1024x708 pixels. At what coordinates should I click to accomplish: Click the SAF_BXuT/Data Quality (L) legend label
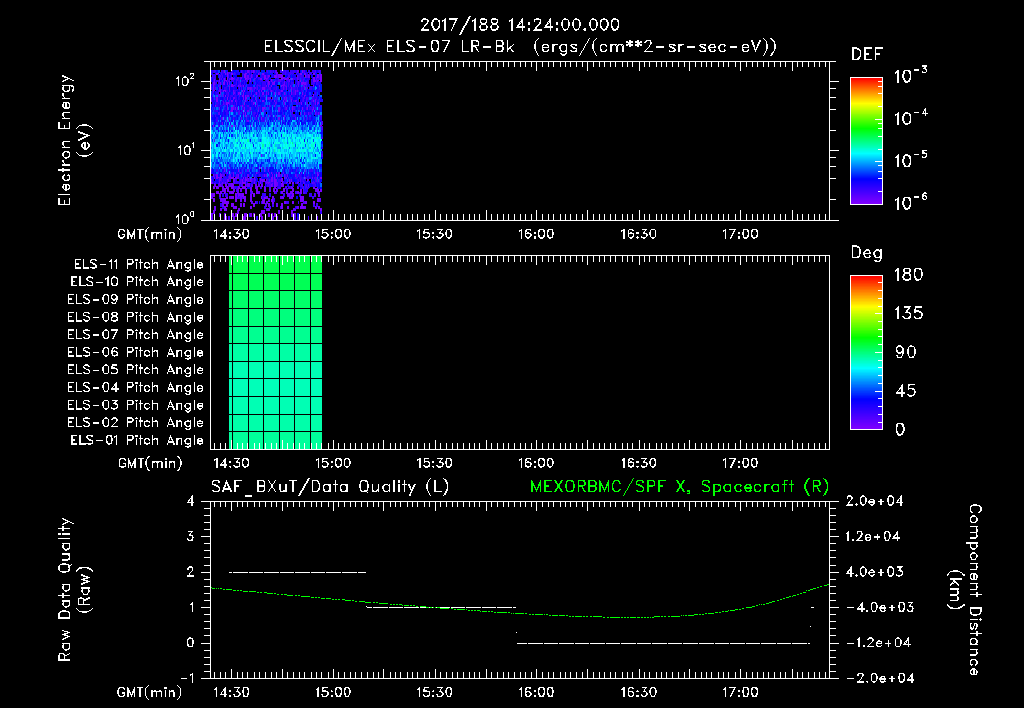pyautogui.click(x=330, y=487)
